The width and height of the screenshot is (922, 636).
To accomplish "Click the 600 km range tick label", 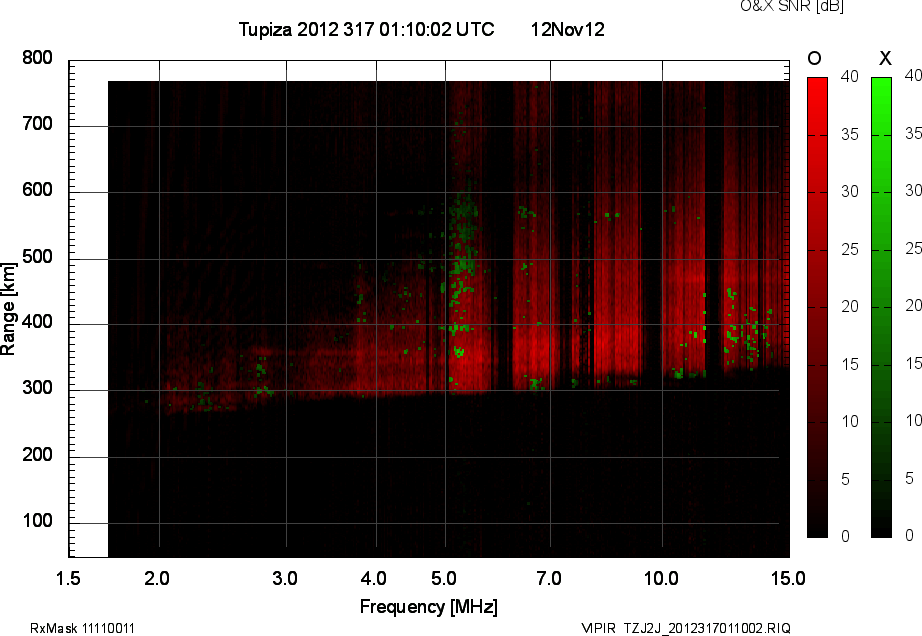I will (37, 190).
